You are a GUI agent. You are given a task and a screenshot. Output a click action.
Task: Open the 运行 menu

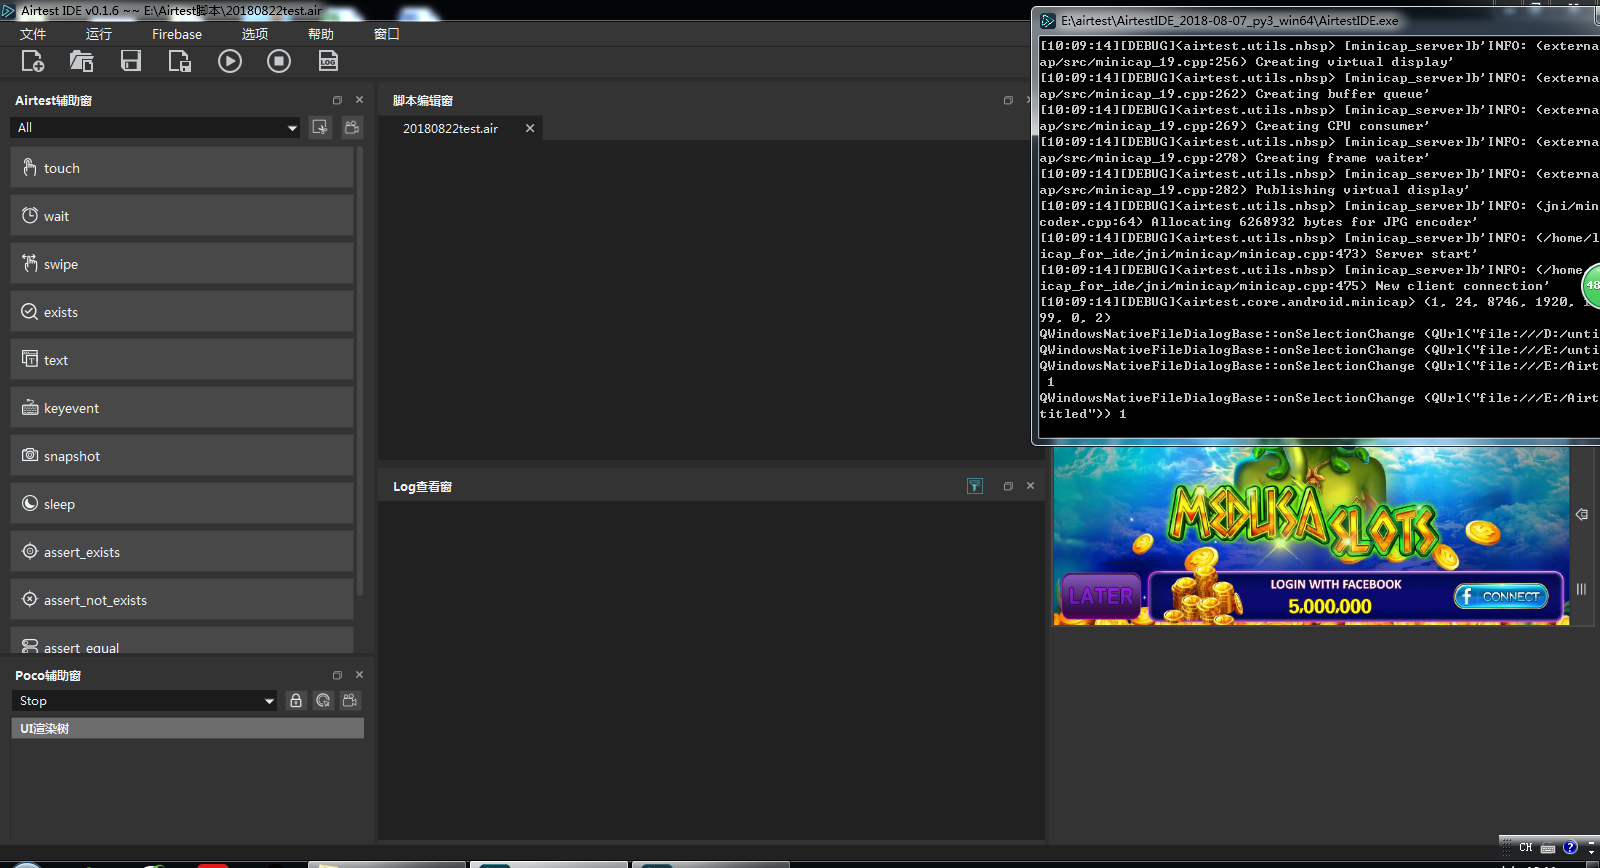point(99,34)
